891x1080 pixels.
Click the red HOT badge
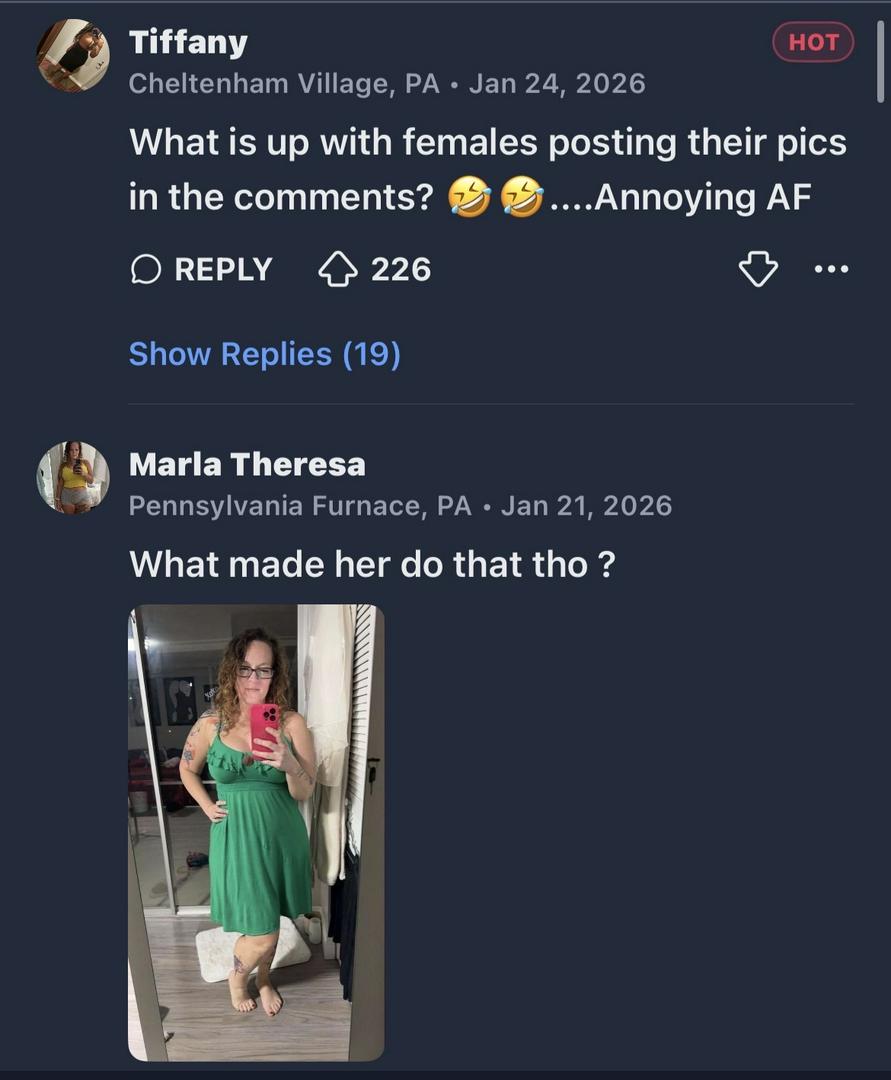pyautogui.click(x=813, y=42)
